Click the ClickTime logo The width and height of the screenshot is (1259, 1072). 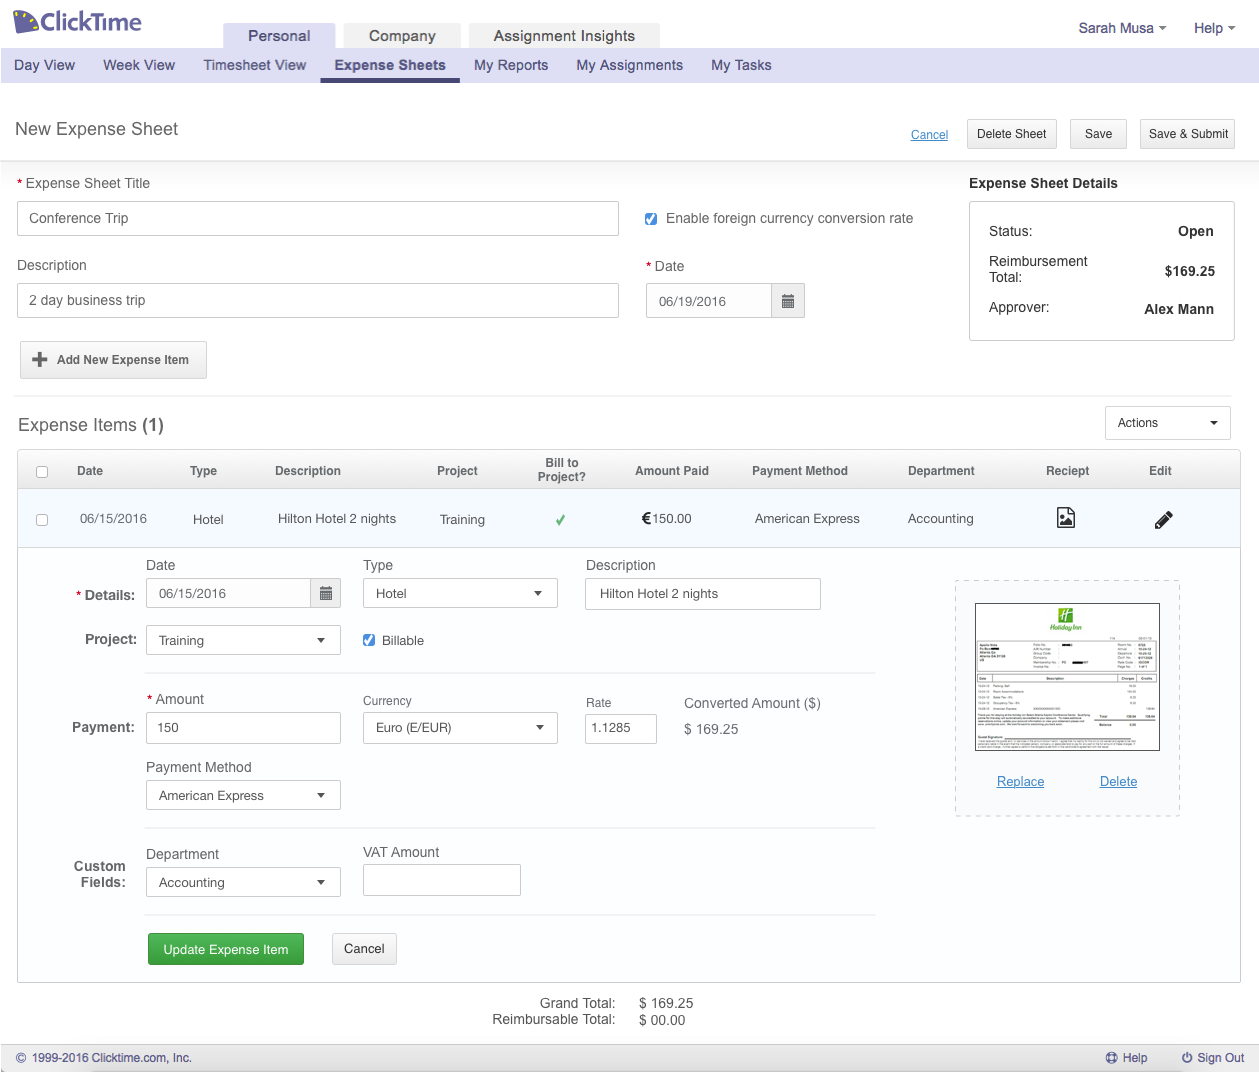78,21
